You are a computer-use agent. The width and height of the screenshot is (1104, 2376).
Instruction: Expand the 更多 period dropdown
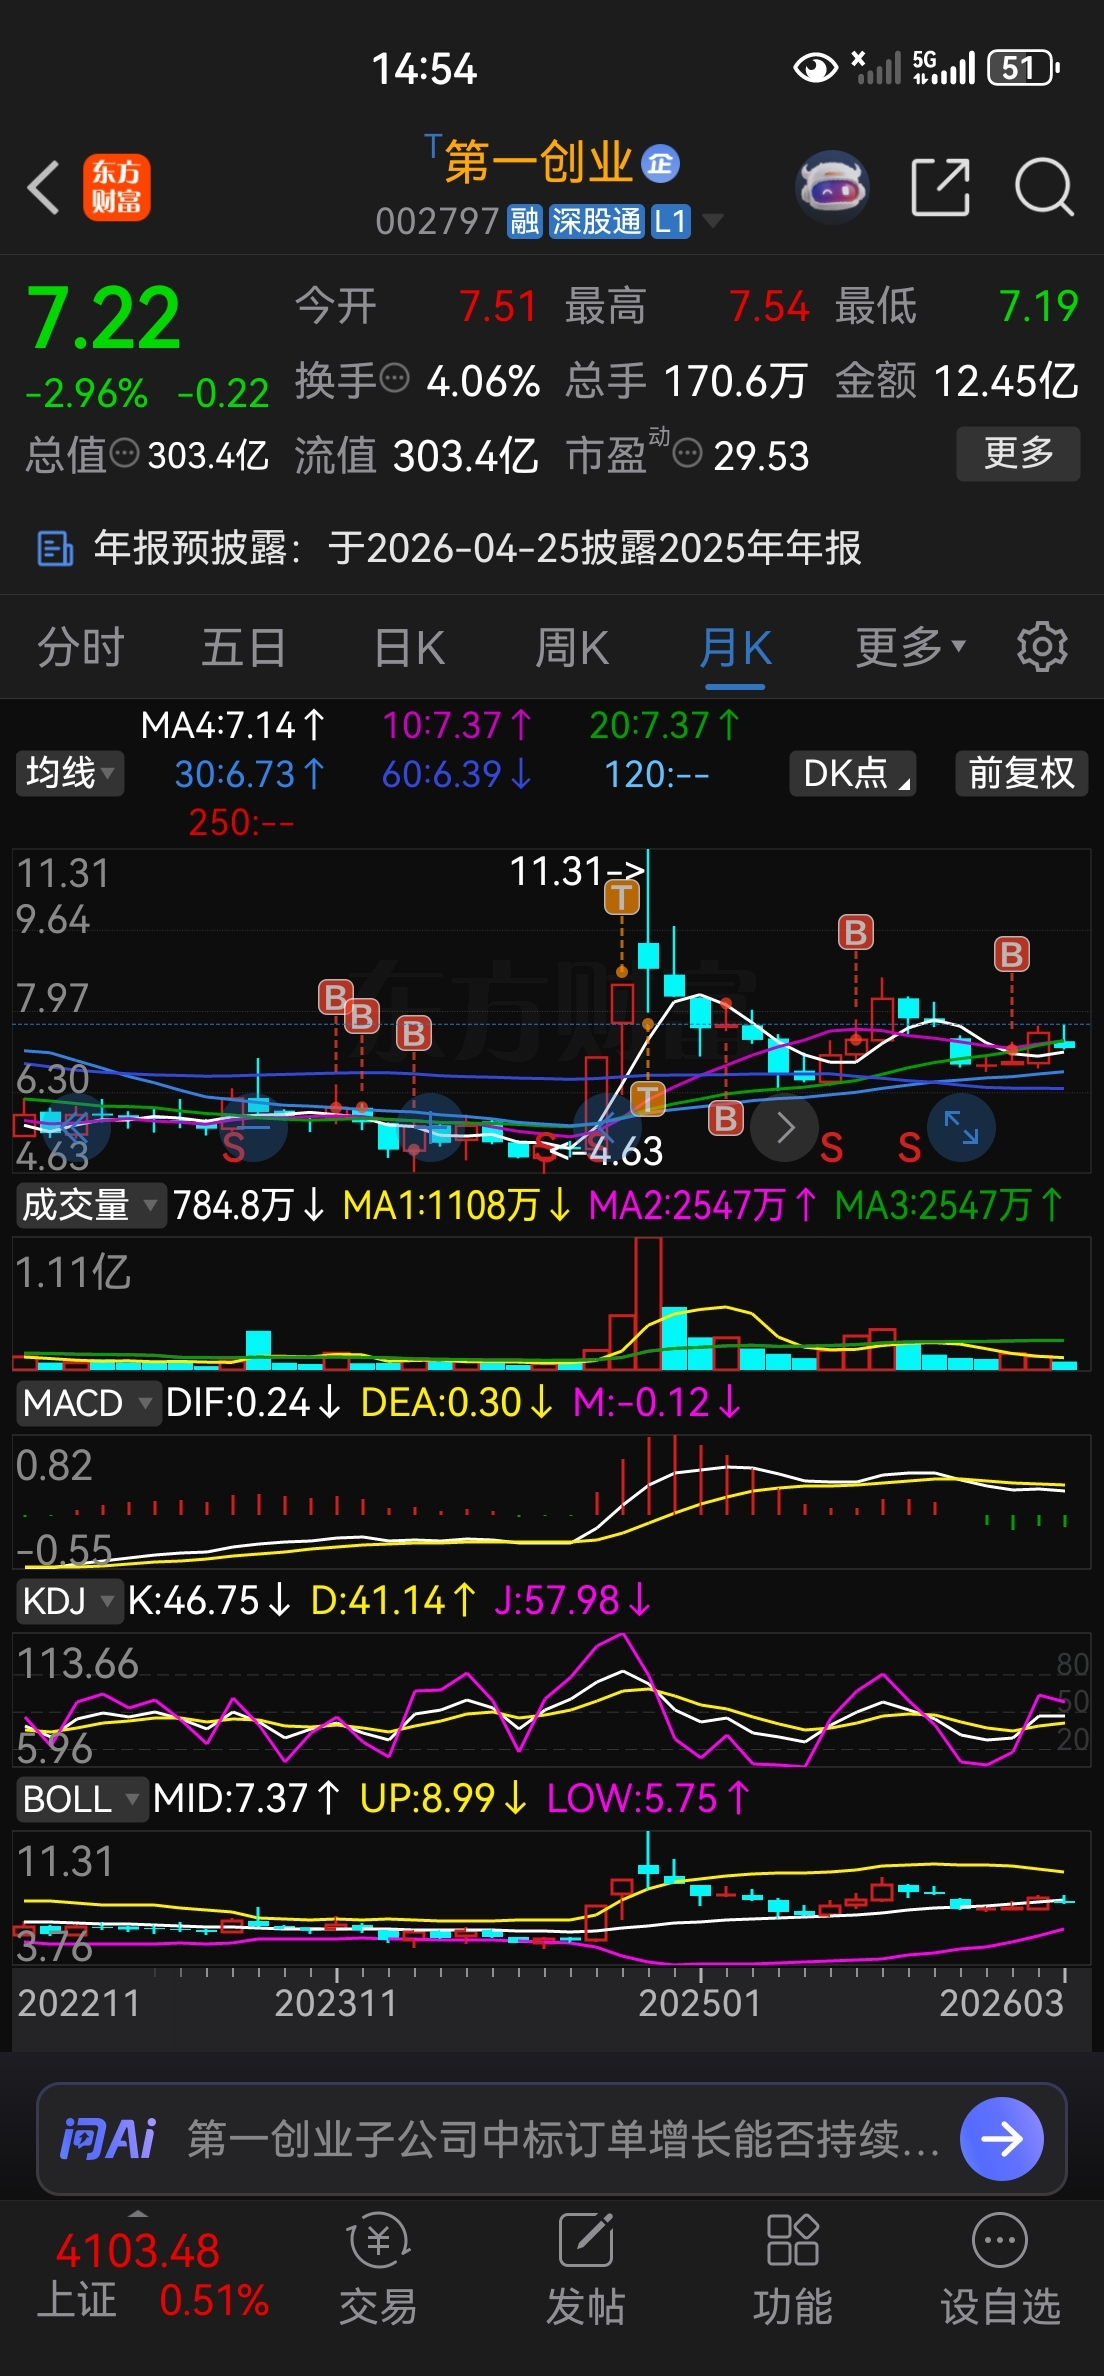[x=910, y=648]
